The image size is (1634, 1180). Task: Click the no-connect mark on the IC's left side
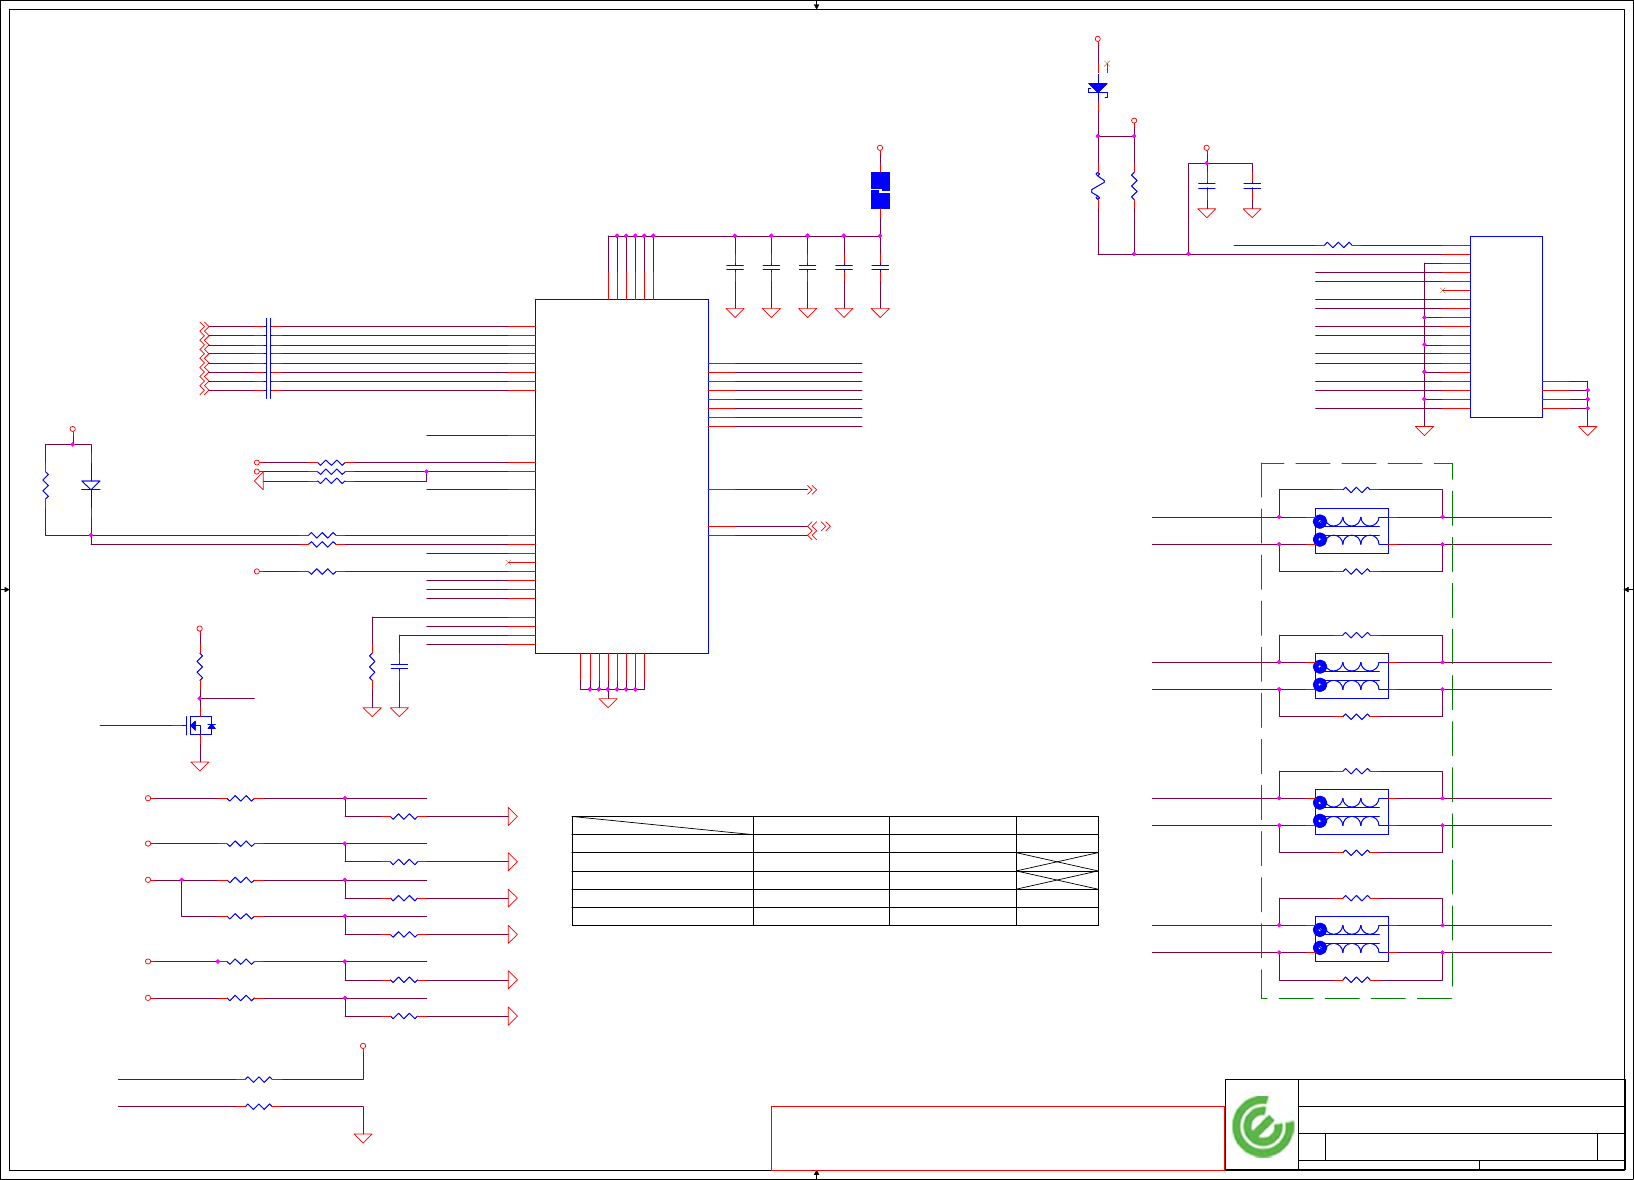click(509, 562)
